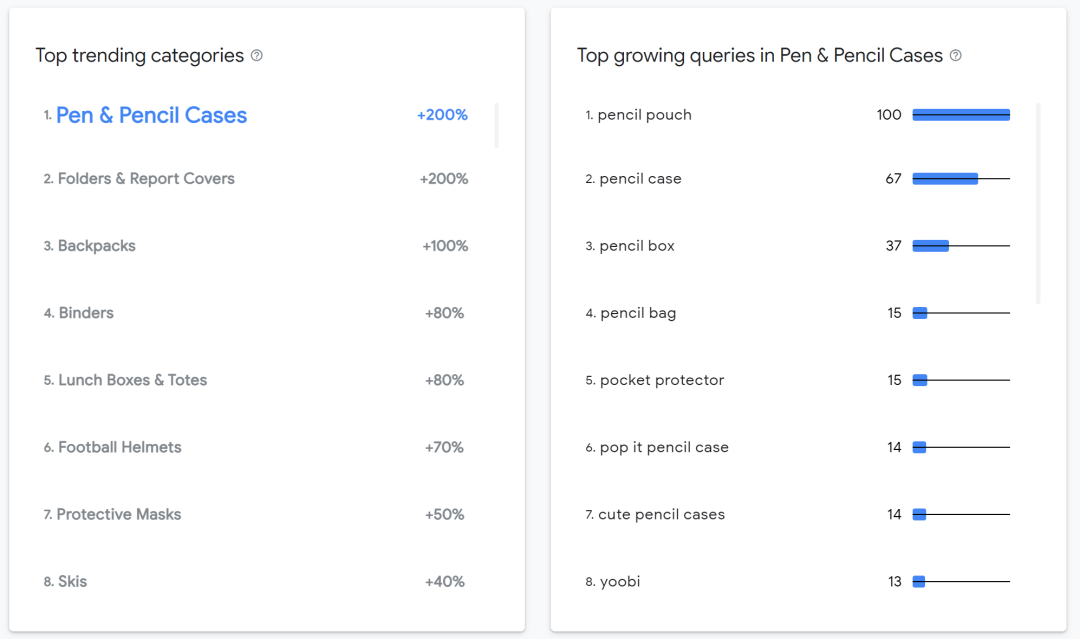Select the yoobi query

tap(620, 581)
